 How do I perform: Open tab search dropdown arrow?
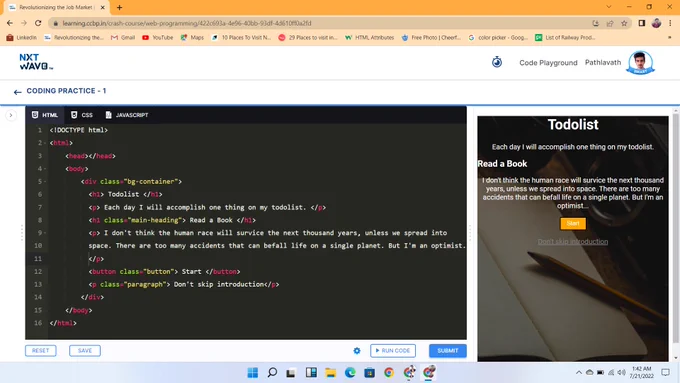point(609,7)
